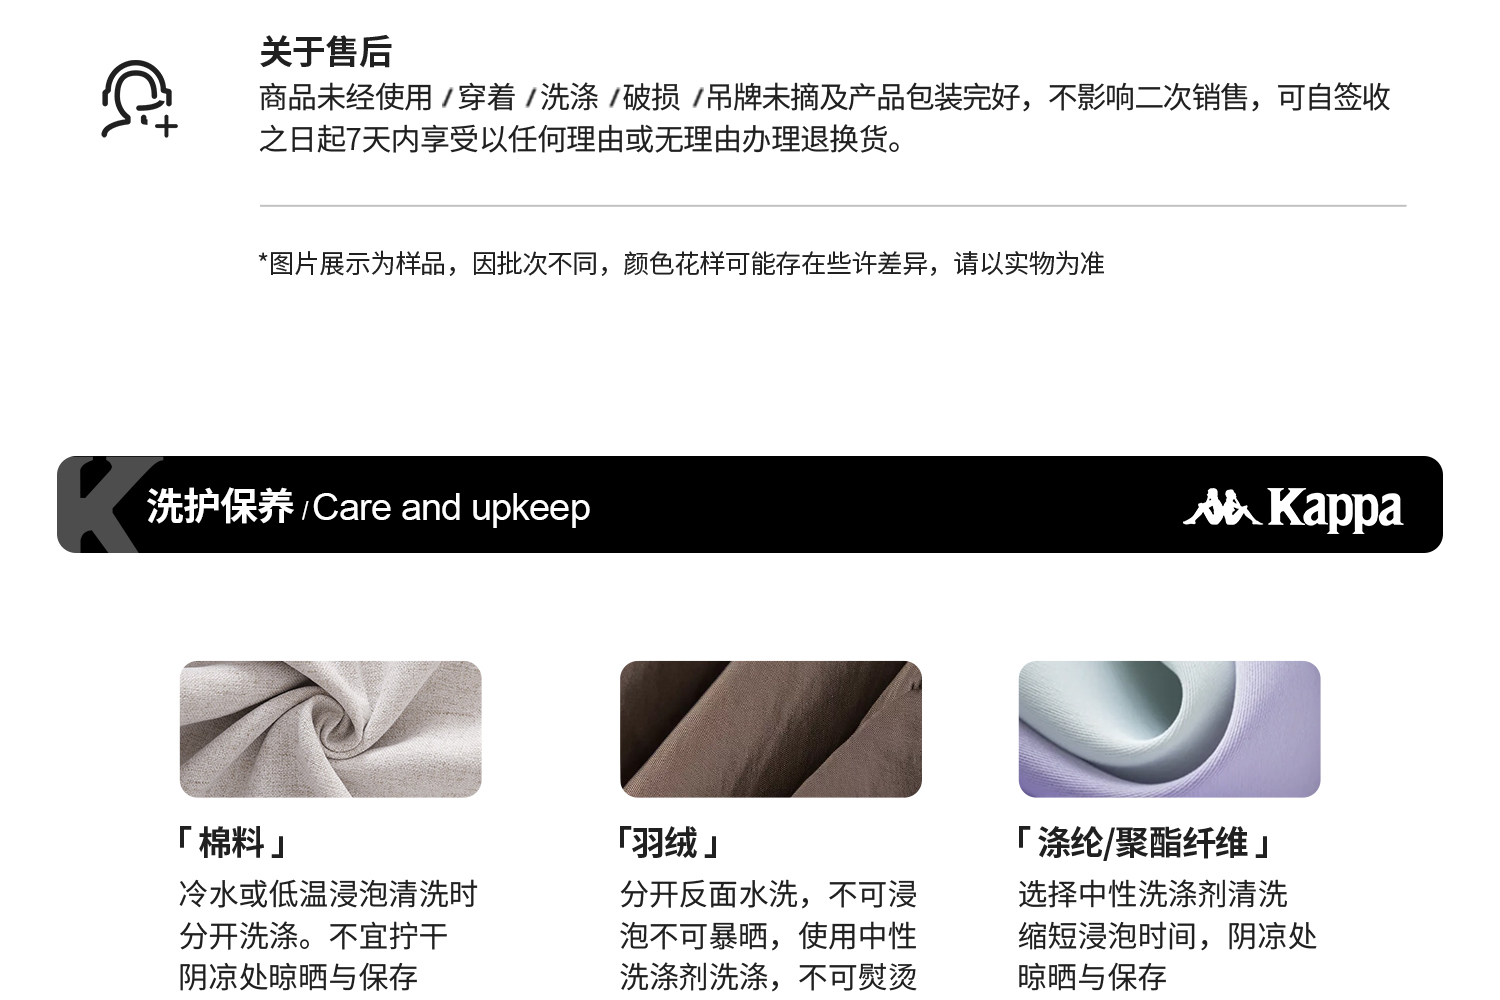Click the Kappa logo in banner

pos(1293,508)
